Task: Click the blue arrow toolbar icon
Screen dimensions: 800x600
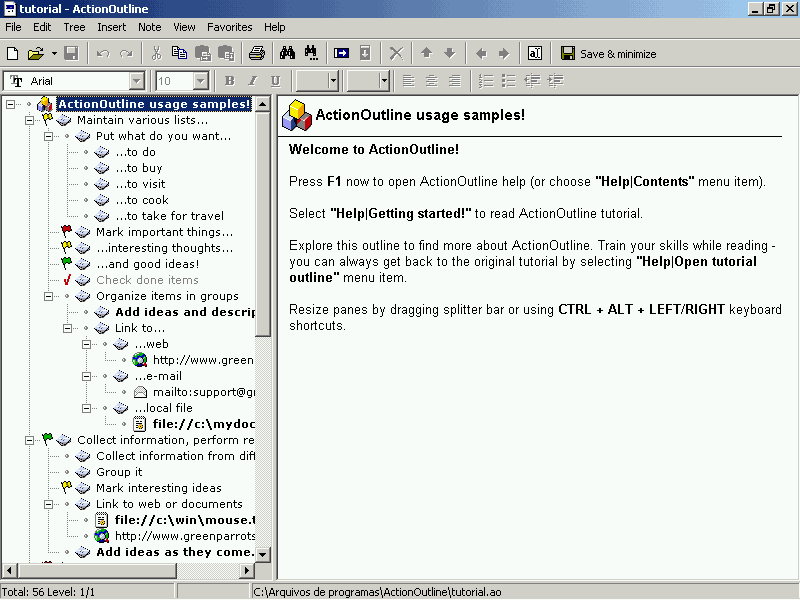Action: 341,53
